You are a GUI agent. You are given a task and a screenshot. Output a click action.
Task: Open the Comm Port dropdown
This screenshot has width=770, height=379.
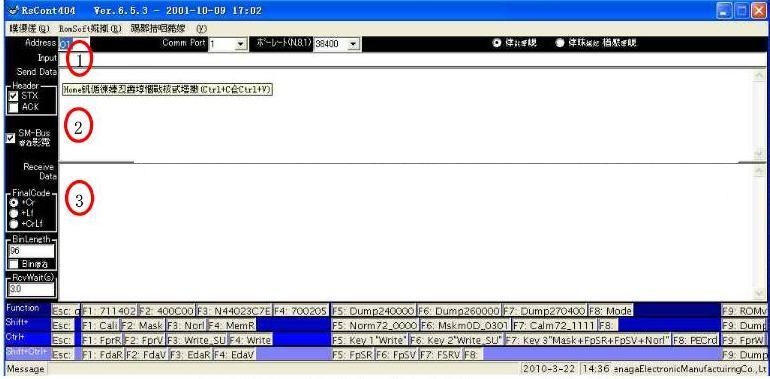click(x=240, y=44)
